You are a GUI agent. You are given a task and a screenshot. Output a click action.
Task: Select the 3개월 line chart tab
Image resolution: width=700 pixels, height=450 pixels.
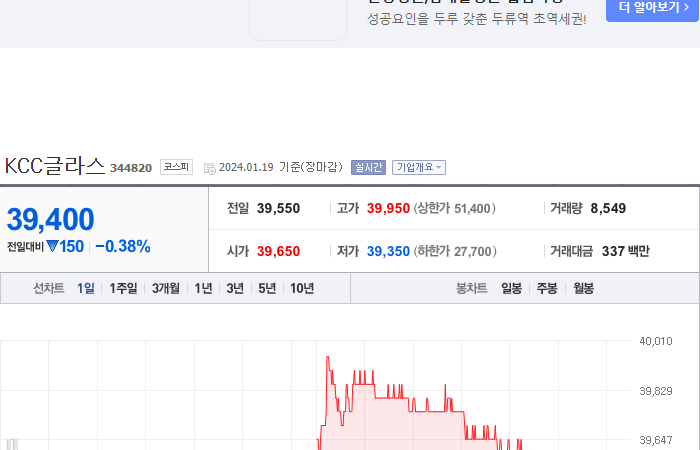pos(166,288)
